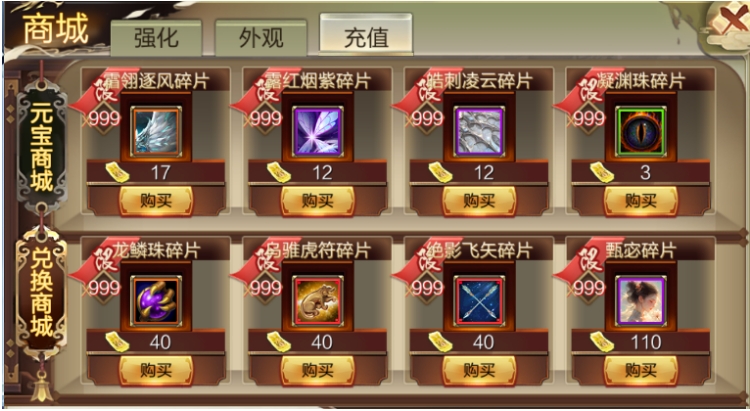
Task: Click the purple orb 龙鳞珠碎片 icon
Action: point(156,301)
